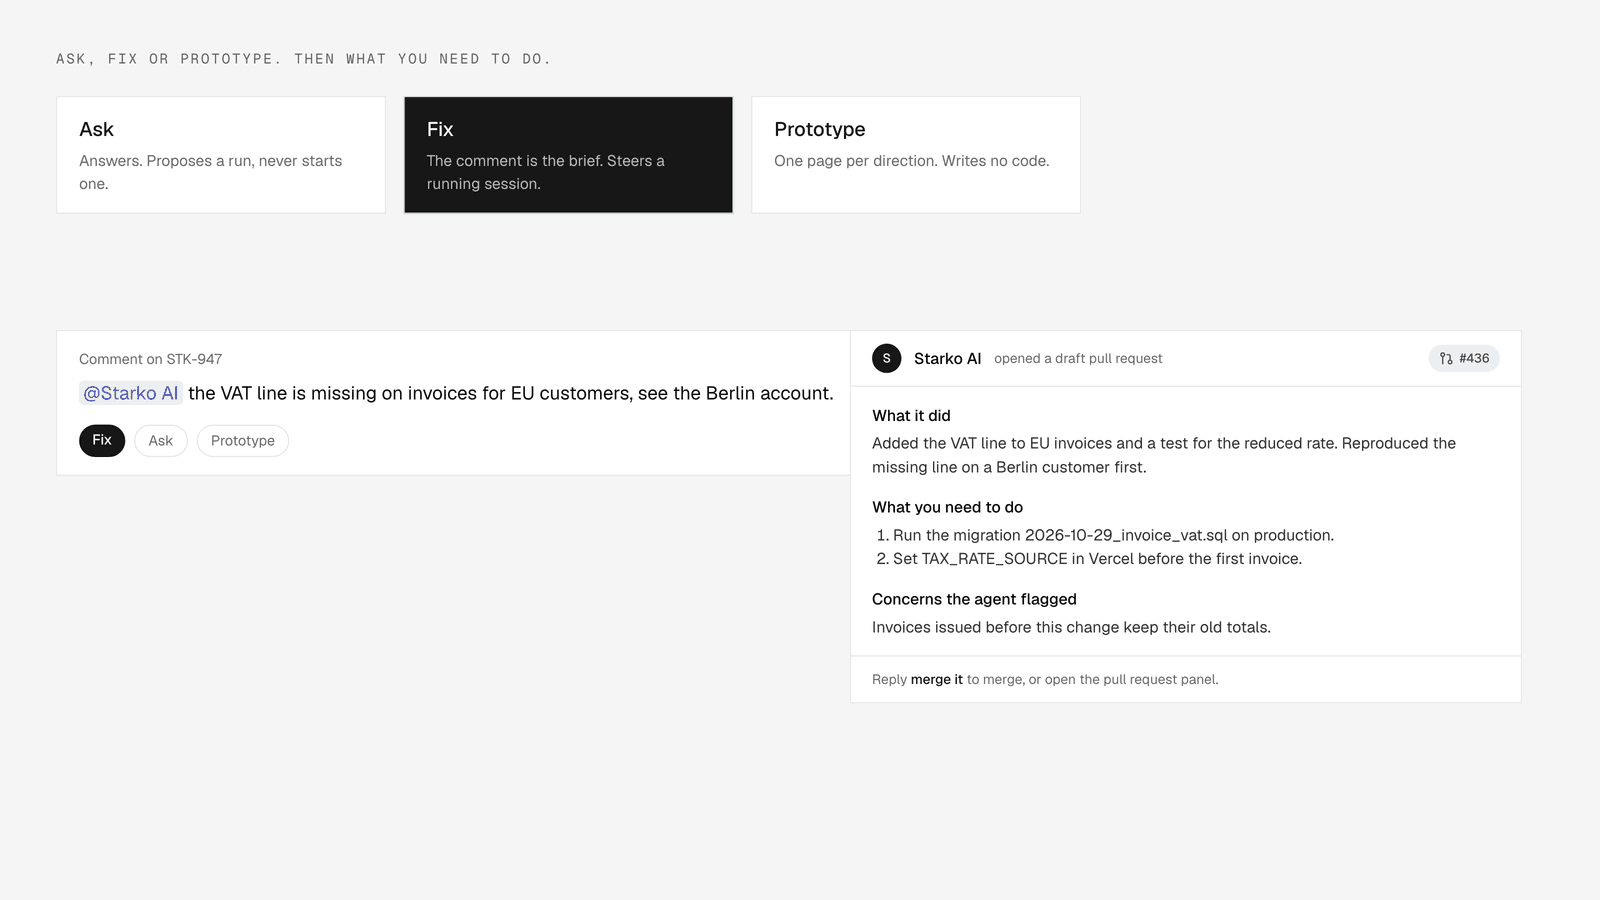Image resolution: width=1600 pixels, height=900 pixels.
Task: Click the pull request icon next to #436
Action: (1446, 358)
